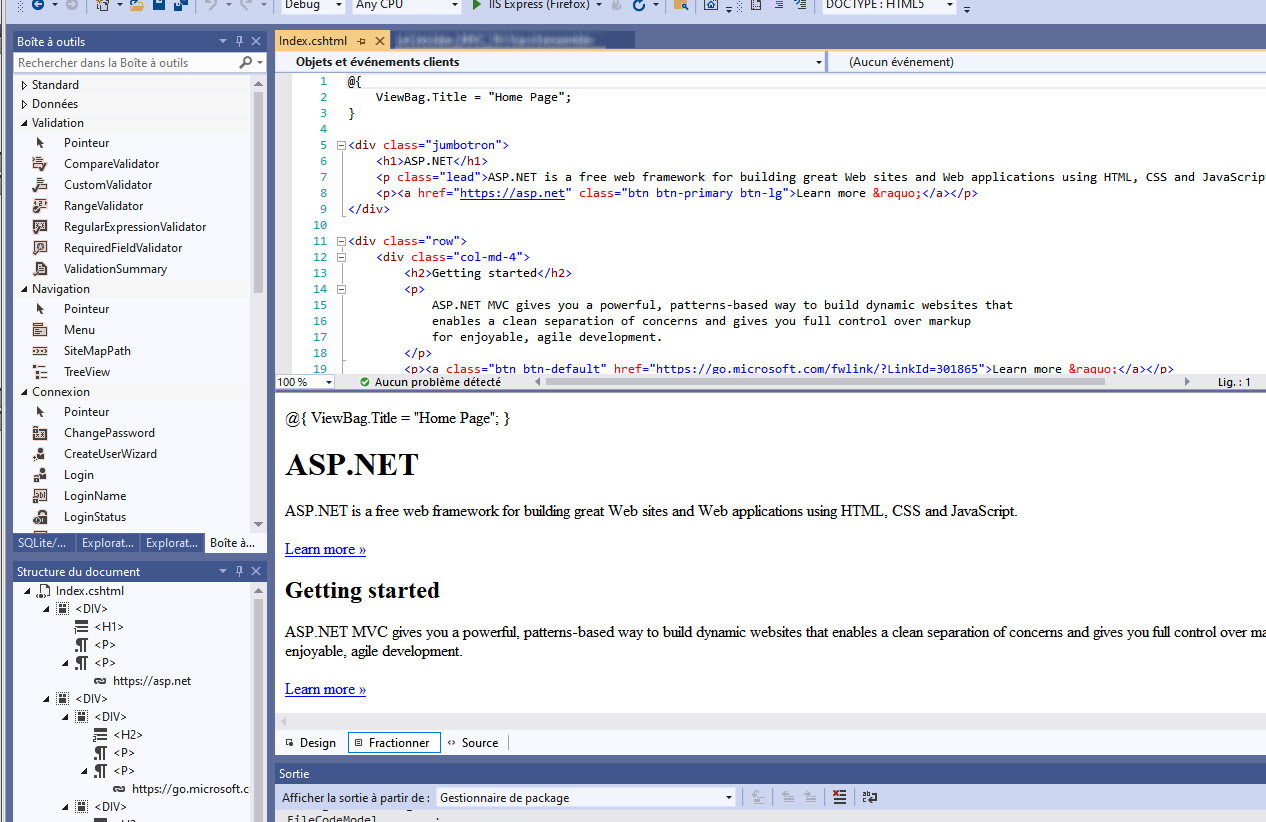Select https://asp.net node in Structure du document
The image size is (1266, 822).
tap(152, 681)
